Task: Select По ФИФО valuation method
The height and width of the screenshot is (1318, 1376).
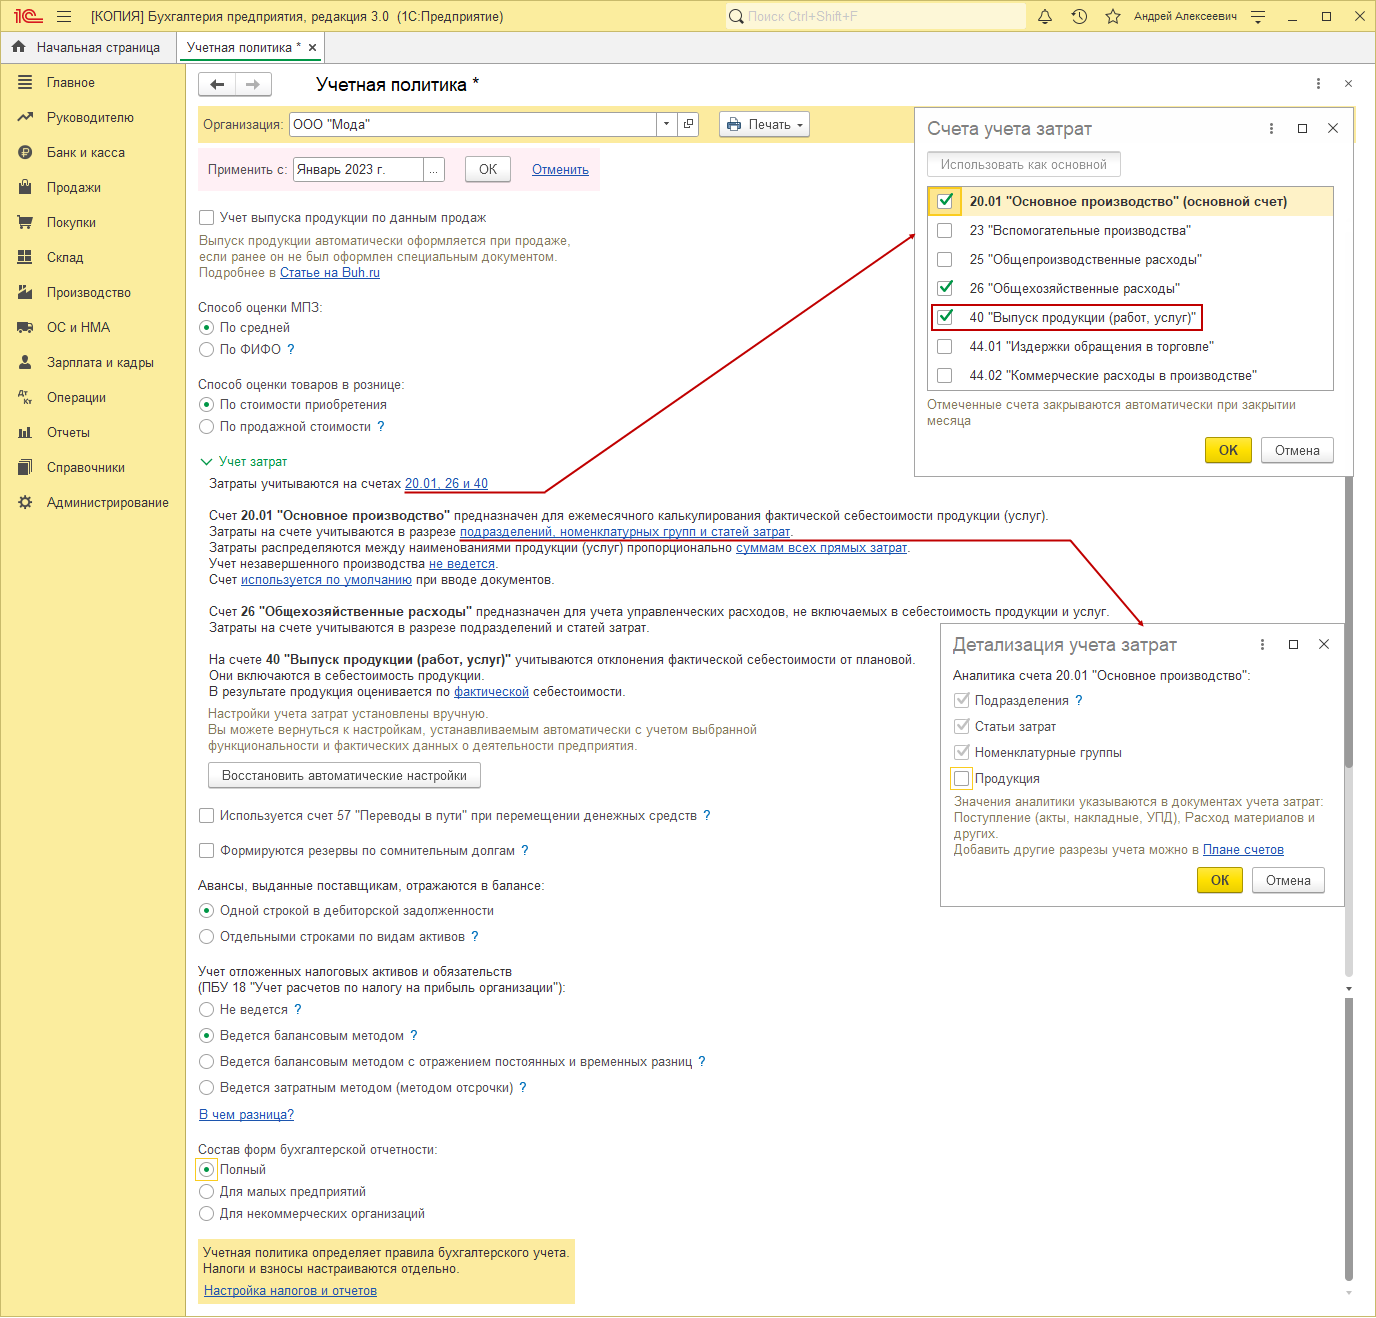Action: click(207, 349)
